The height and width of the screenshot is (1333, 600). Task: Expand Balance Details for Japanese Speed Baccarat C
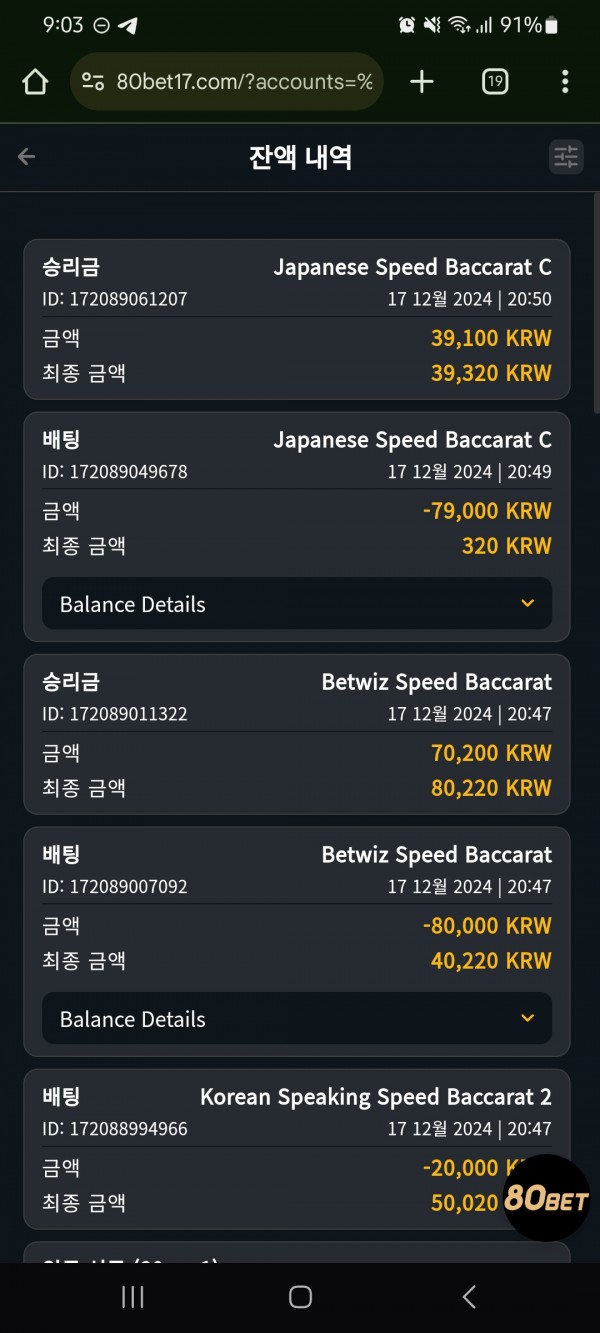pos(297,604)
